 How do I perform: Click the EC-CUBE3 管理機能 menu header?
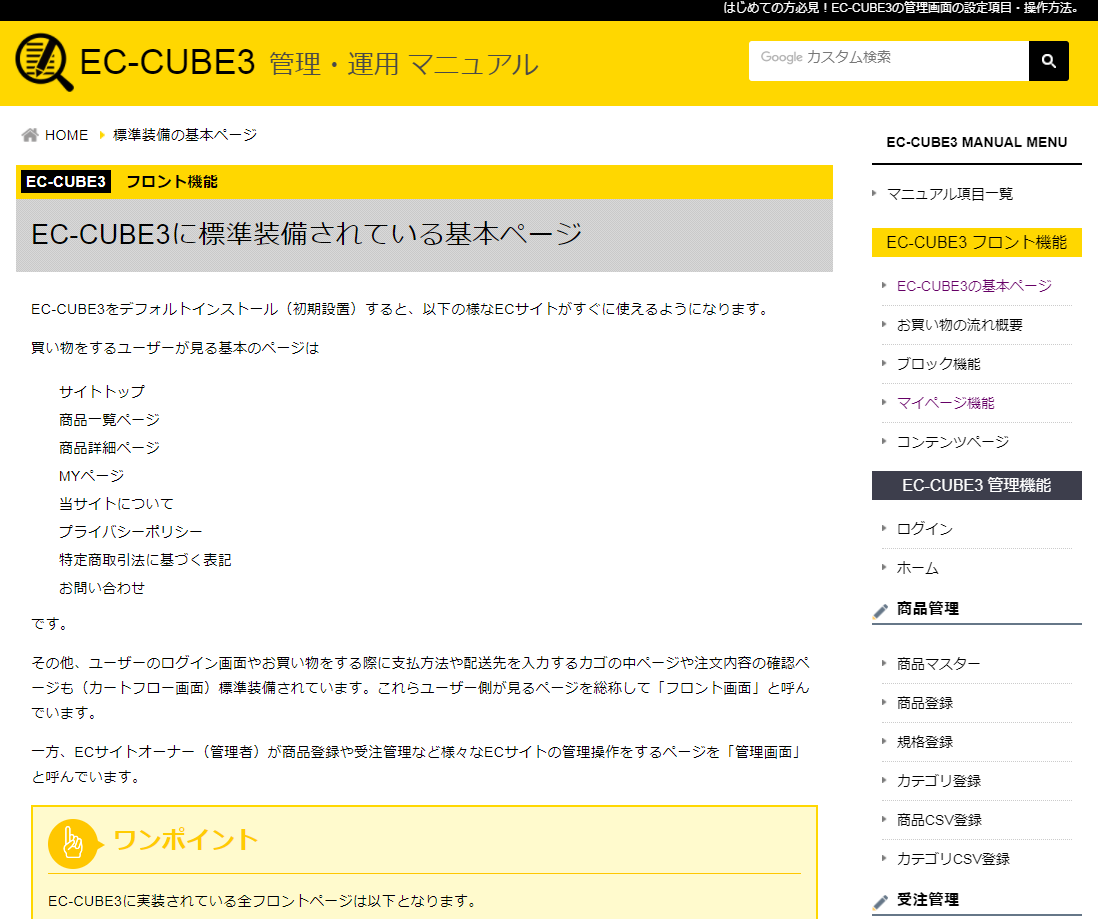[x=976, y=485]
